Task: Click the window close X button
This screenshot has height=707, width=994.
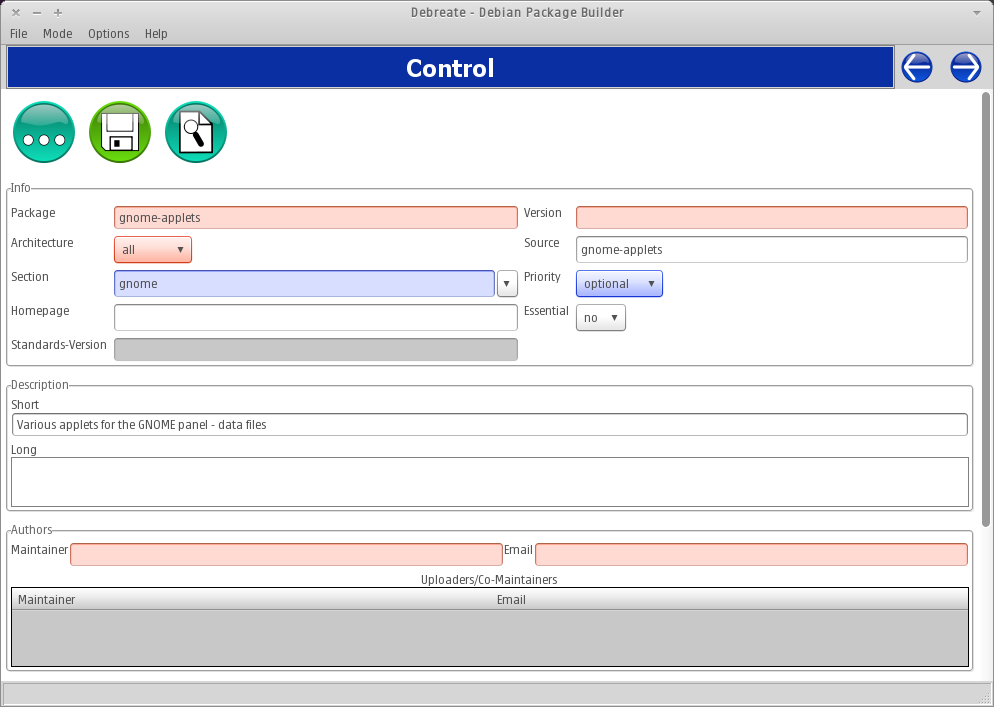Action: 16,13
